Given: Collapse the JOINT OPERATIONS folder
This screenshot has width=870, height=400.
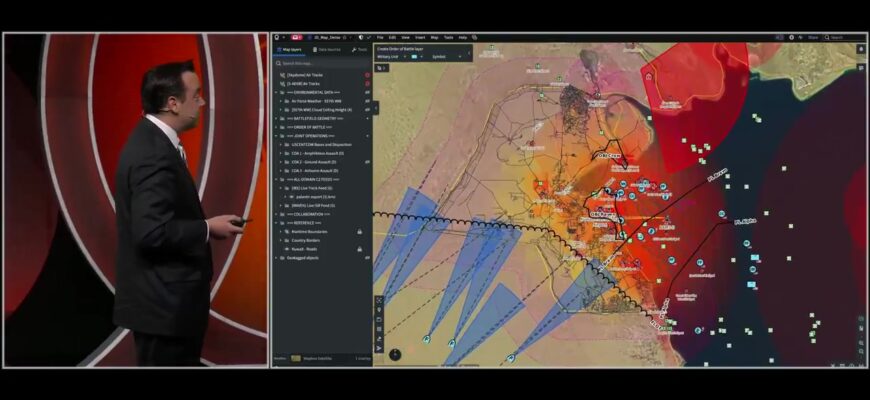Looking at the screenshot, I should (x=276, y=136).
